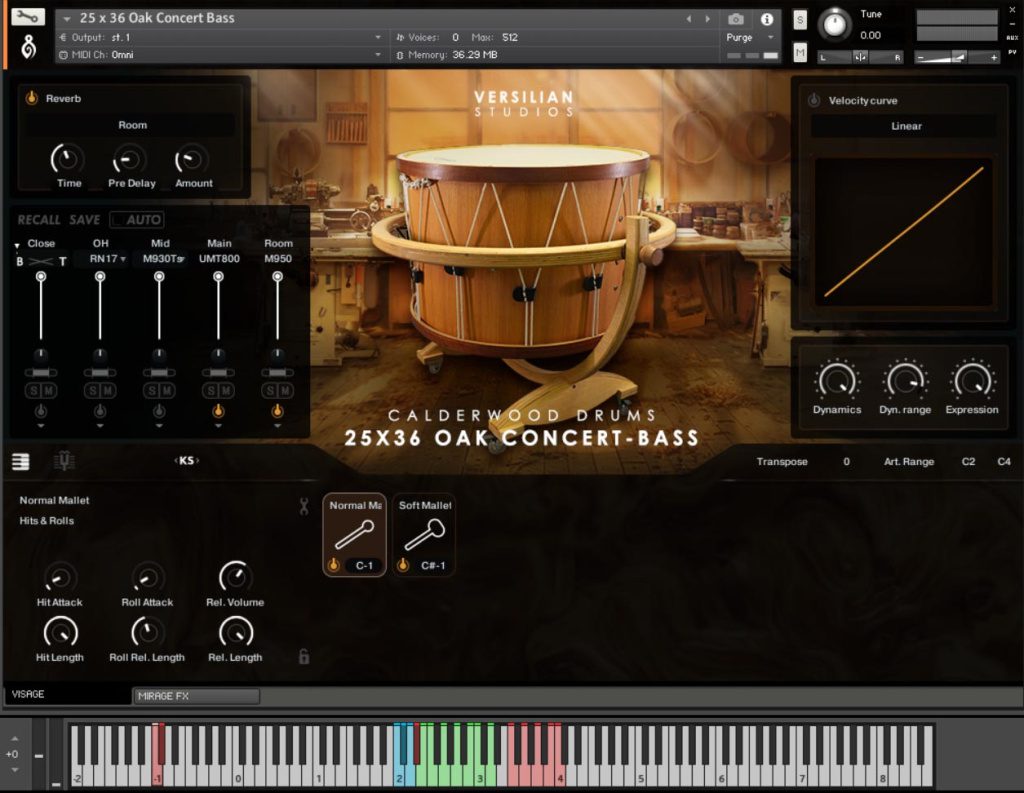Viewport: 1024px width, 793px height.
Task: Disable the Room mic power button
Action: [x=278, y=411]
